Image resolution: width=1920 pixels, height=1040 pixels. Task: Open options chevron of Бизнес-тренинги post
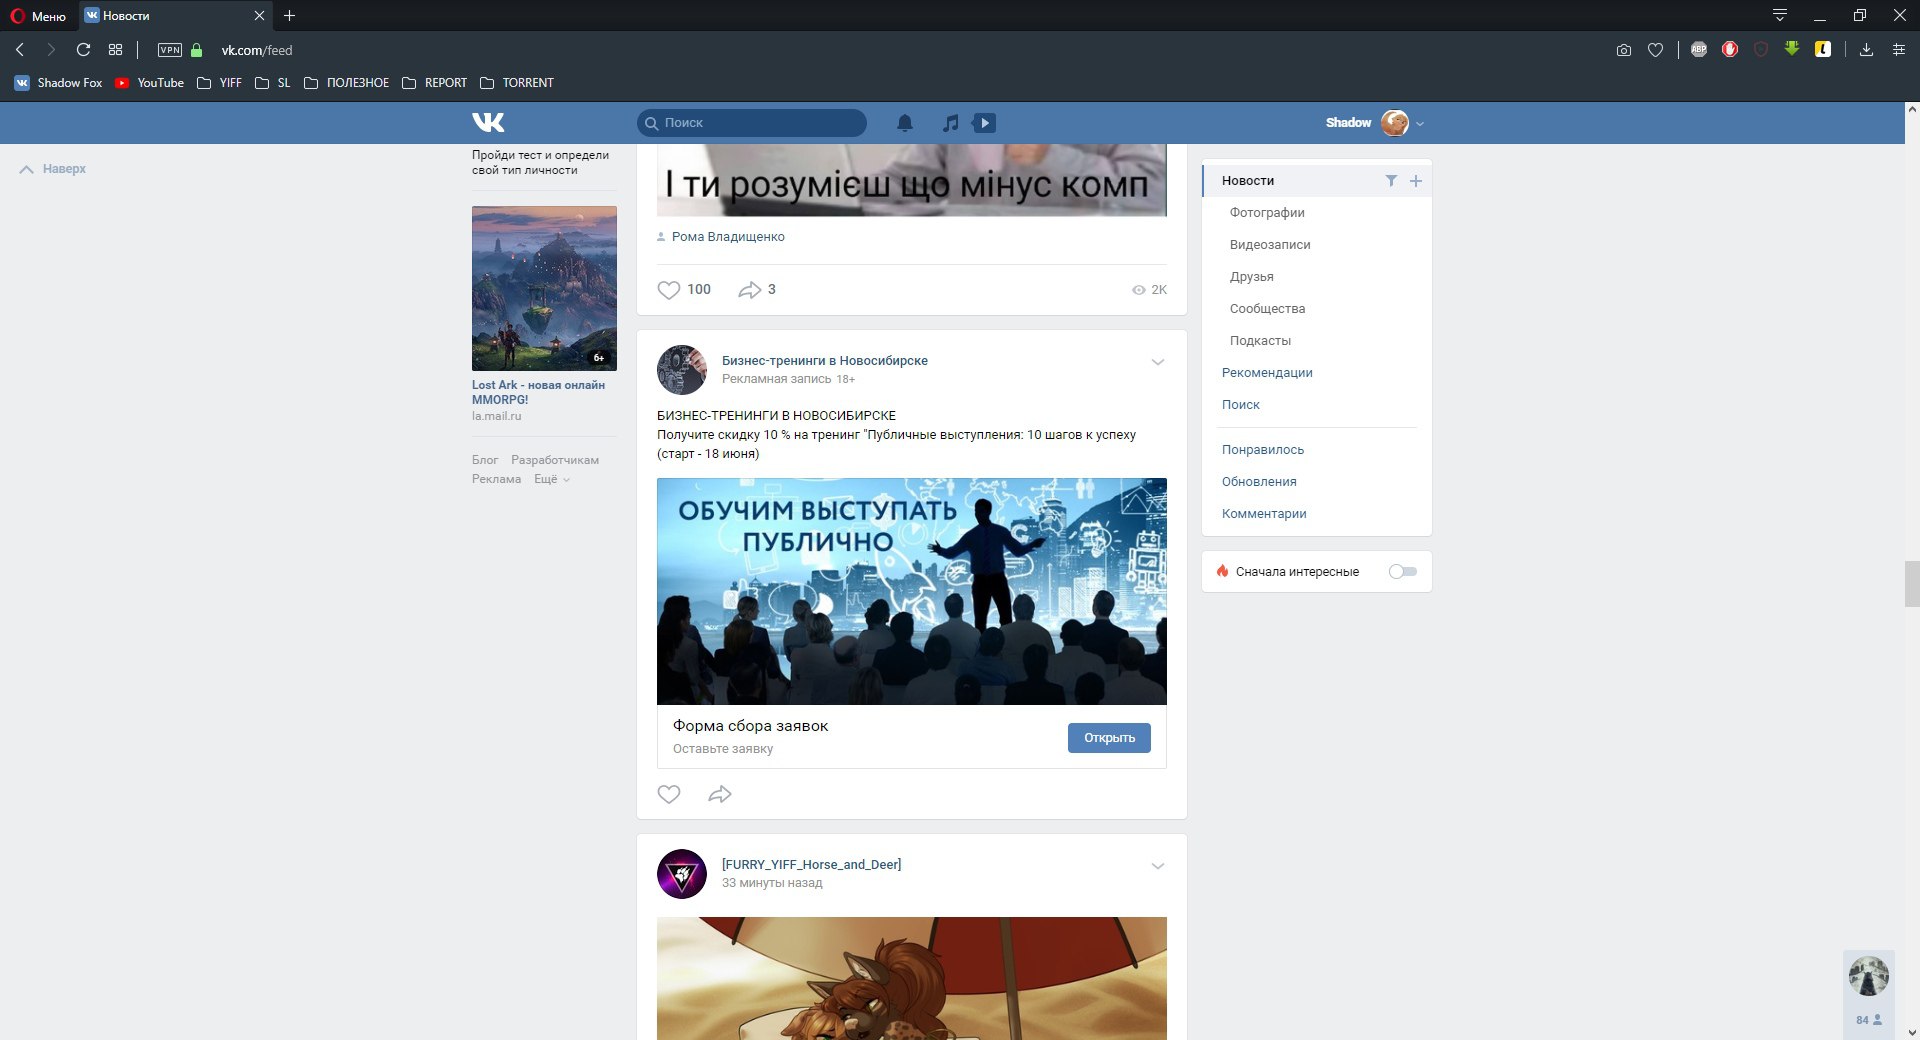click(1158, 362)
